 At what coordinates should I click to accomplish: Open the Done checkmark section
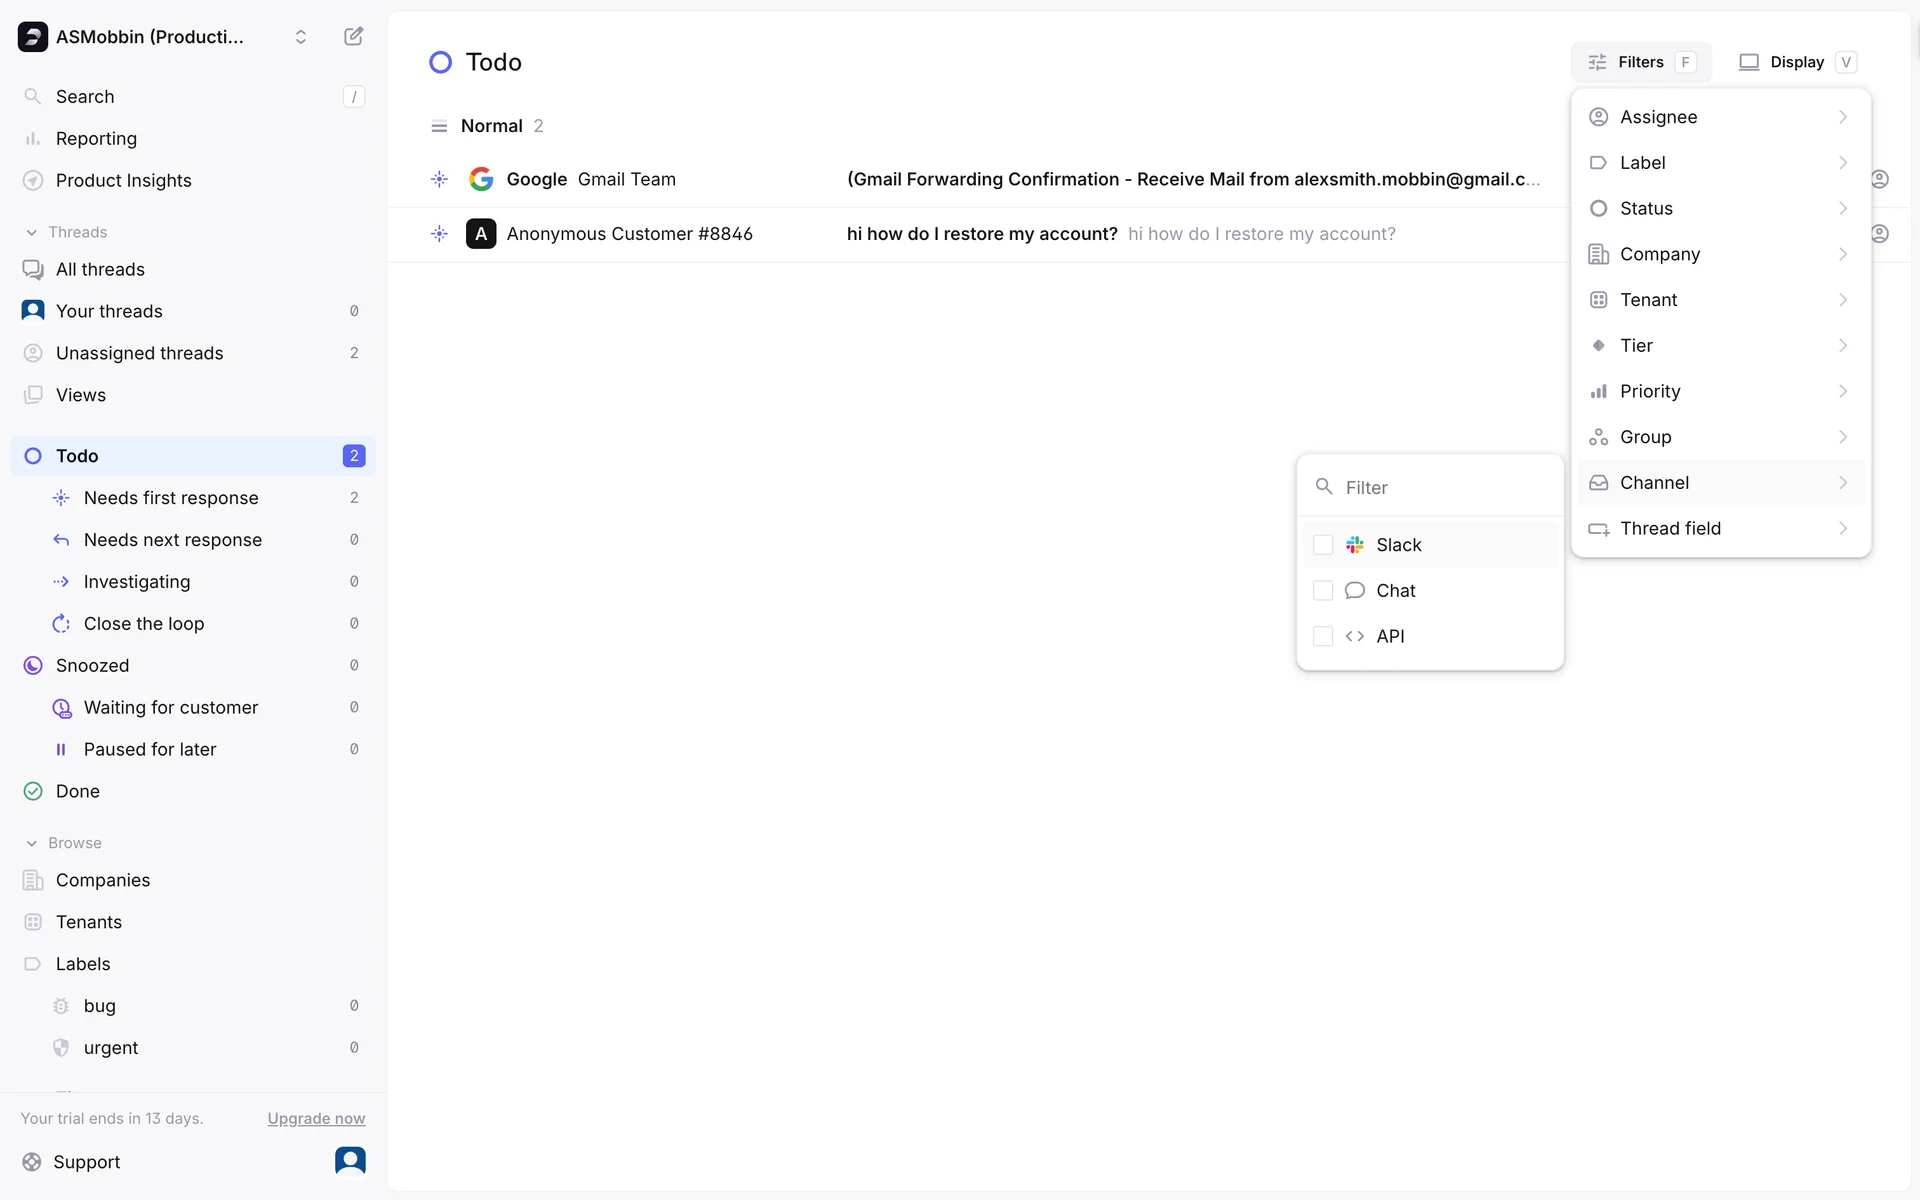pos(33,791)
